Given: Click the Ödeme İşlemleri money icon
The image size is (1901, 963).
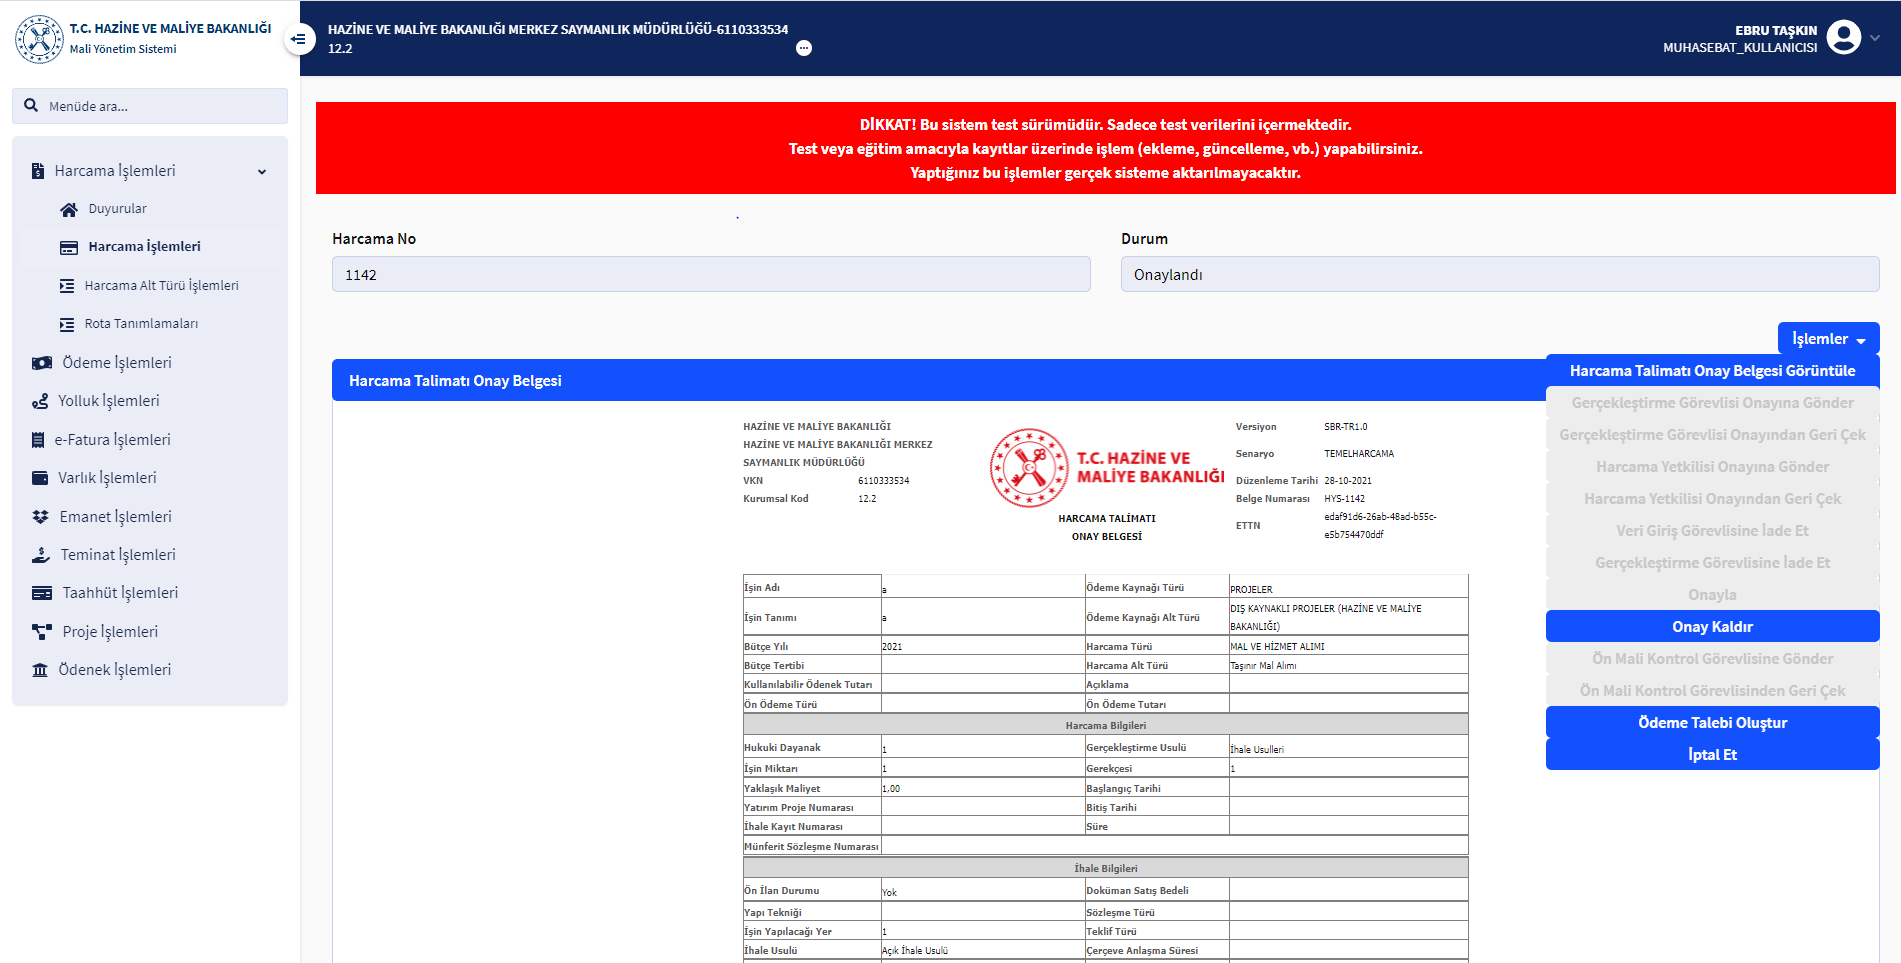Looking at the screenshot, I should click(41, 363).
